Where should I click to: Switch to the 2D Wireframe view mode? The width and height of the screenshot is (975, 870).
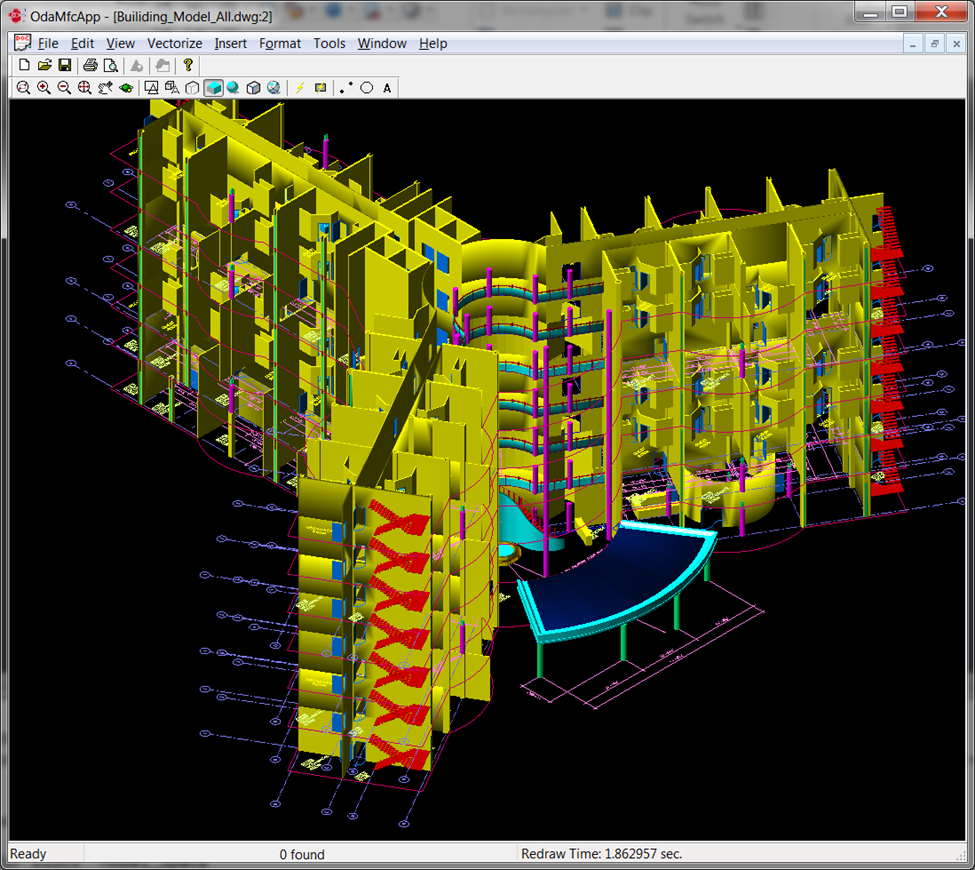(152, 87)
